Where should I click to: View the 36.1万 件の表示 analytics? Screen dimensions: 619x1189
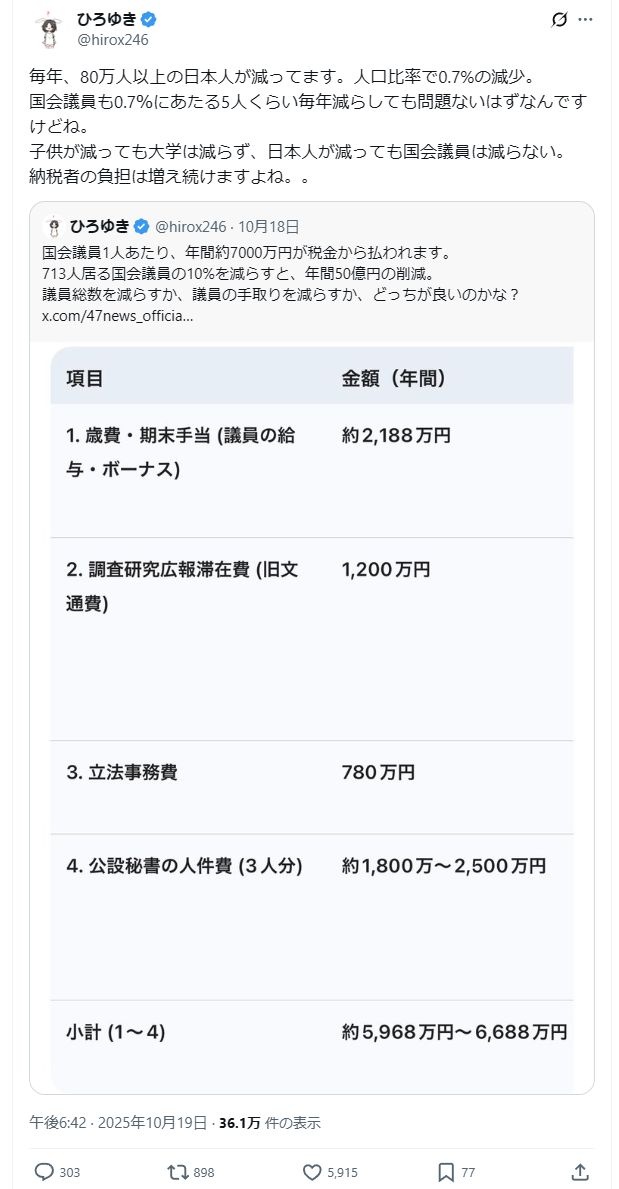tap(270, 1123)
